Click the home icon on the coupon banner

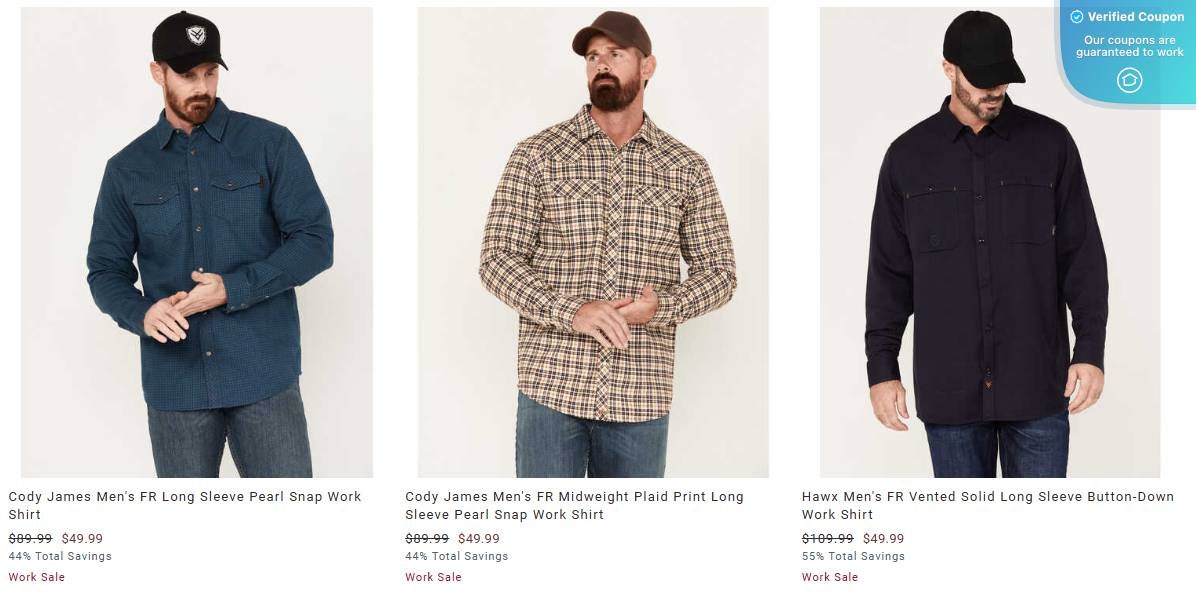coord(1130,80)
